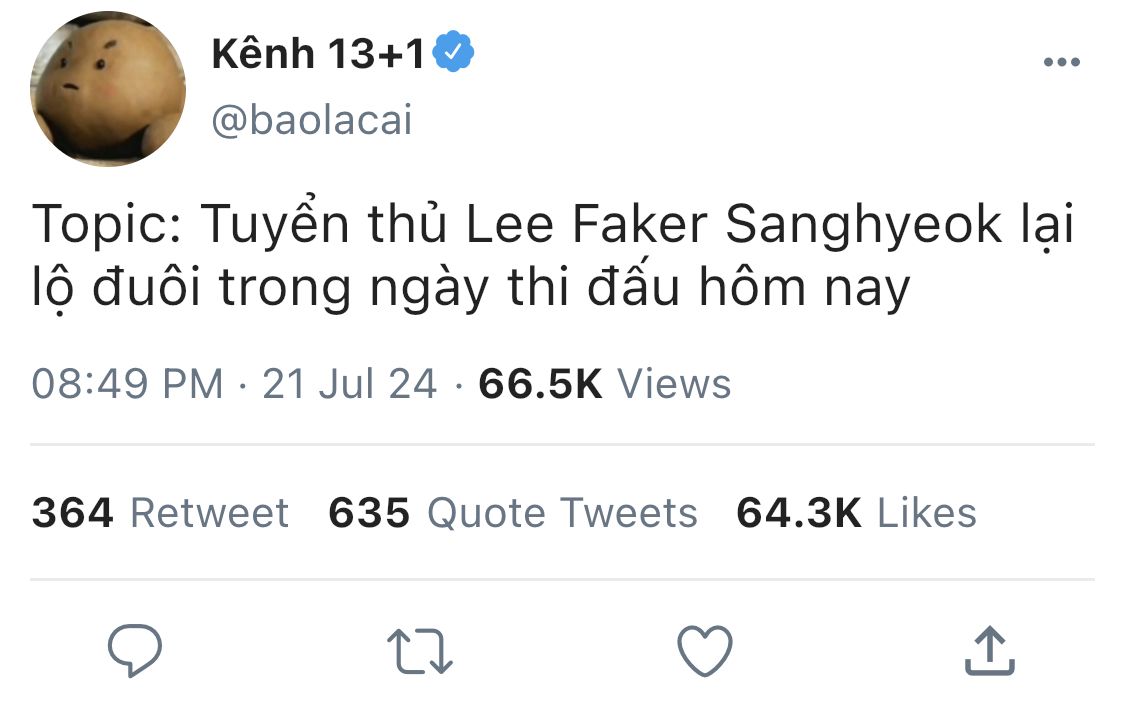Click the 08:49 PM timestamp

(128, 384)
